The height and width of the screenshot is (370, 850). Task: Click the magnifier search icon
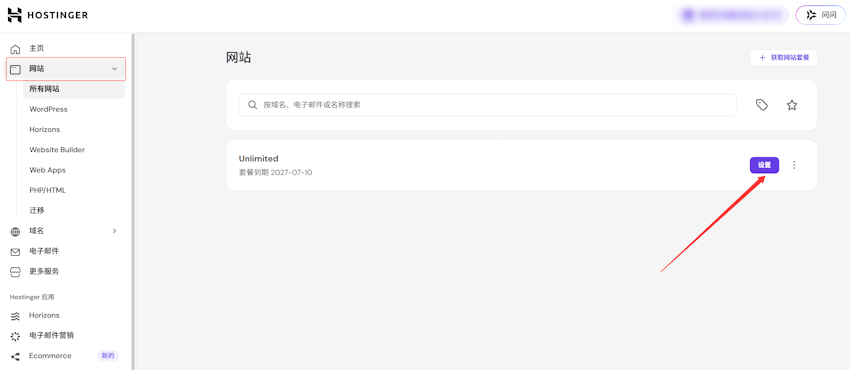pyautogui.click(x=252, y=105)
